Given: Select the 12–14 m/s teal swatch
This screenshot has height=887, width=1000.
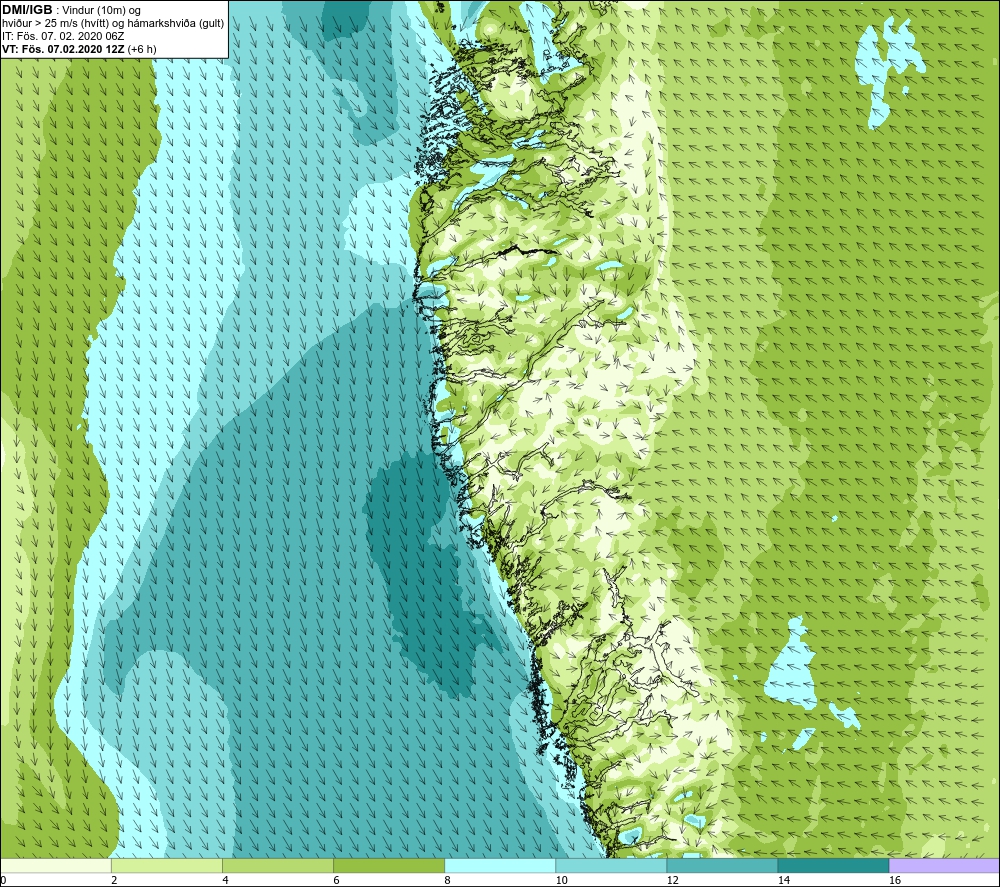Looking at the screenshot, I should (721, 866).
